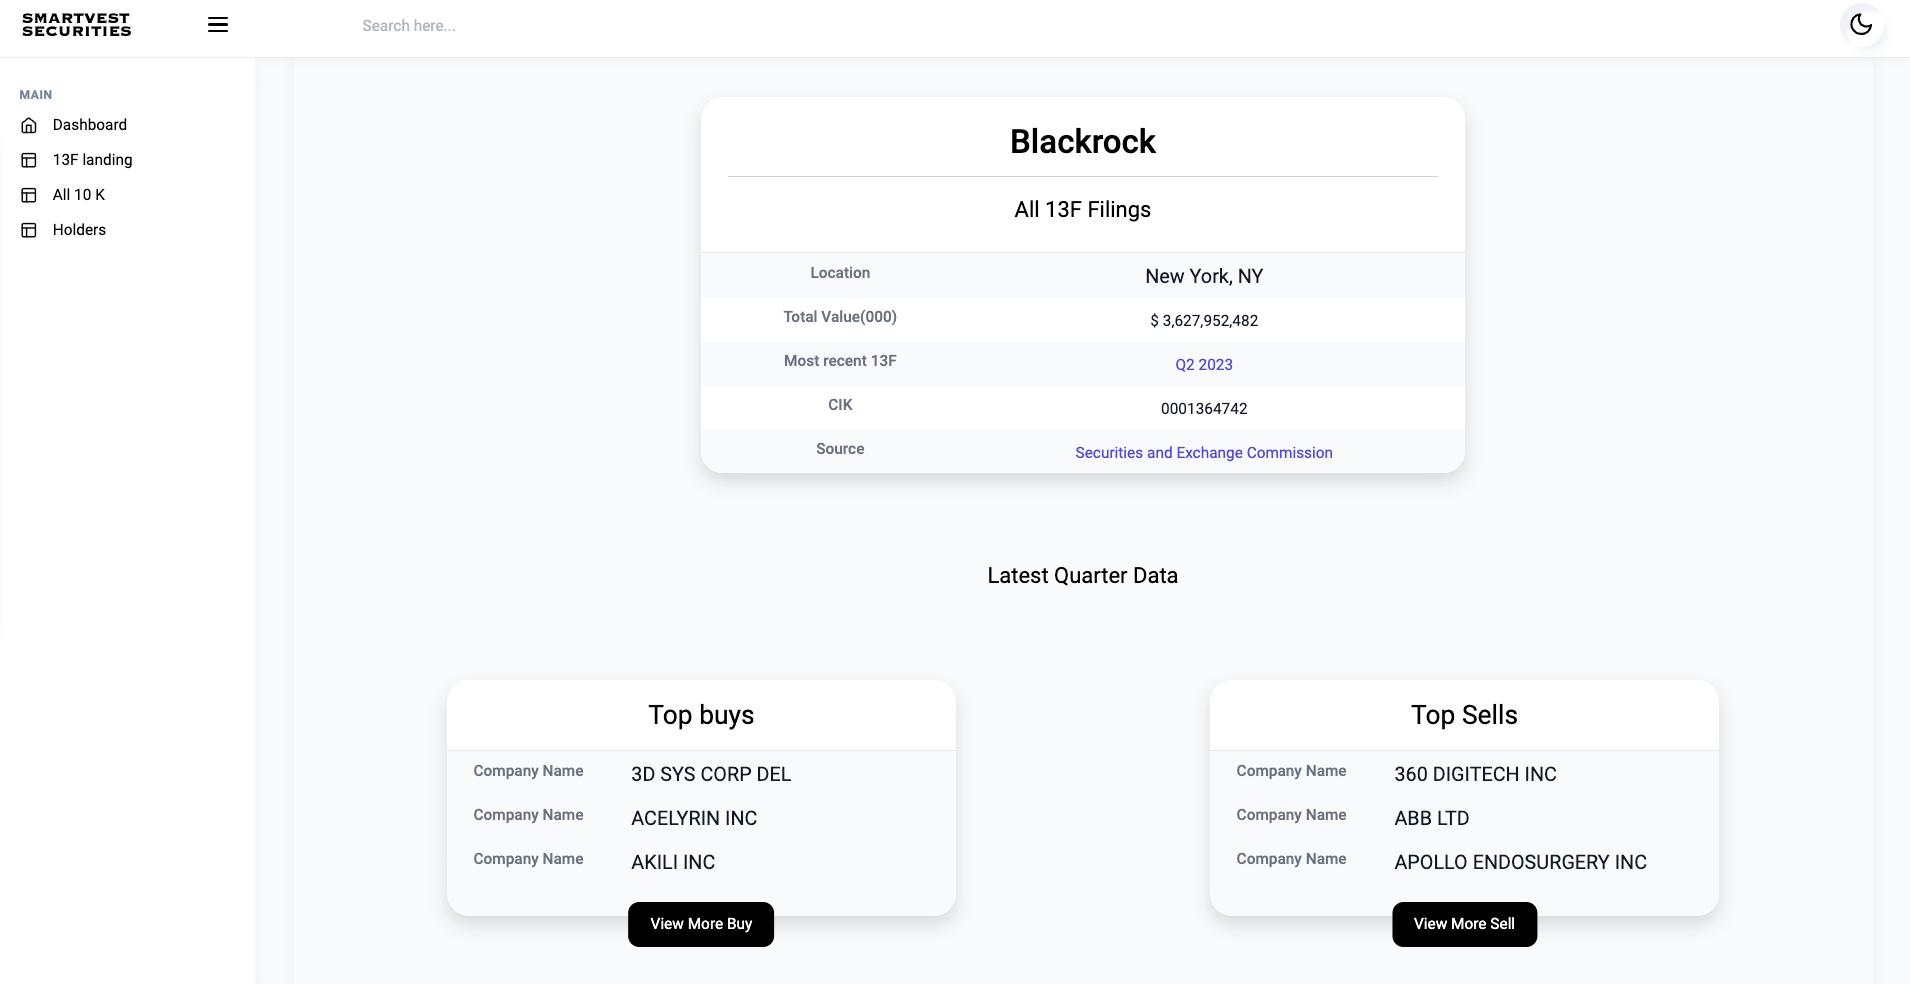Click the Dashboard home icon
This screenshot has width=1910, height=984.
(x=29, y=125)
